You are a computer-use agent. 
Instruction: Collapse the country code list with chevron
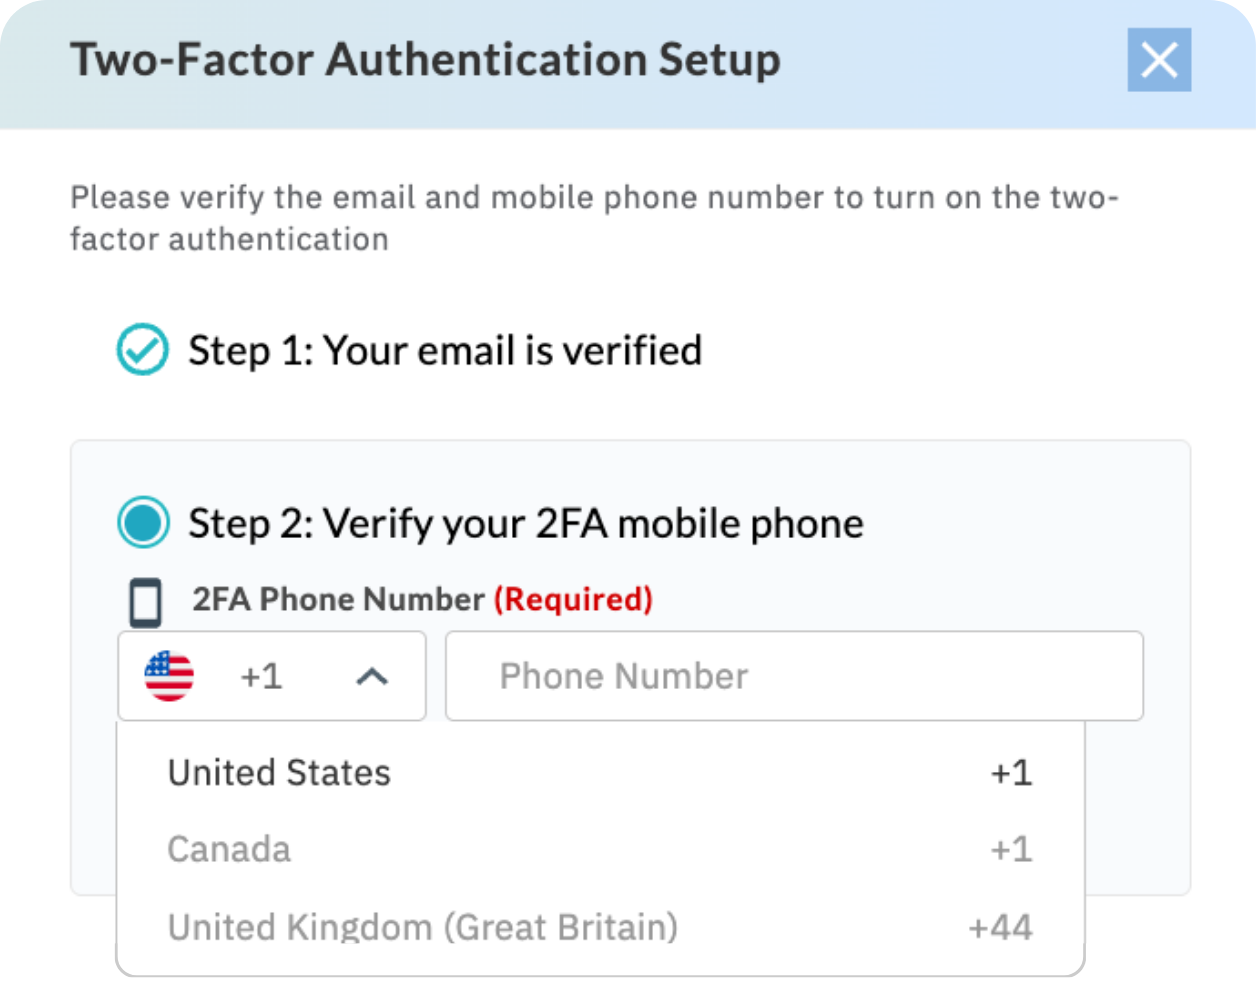pyautogui.click(x=372, y=677)
